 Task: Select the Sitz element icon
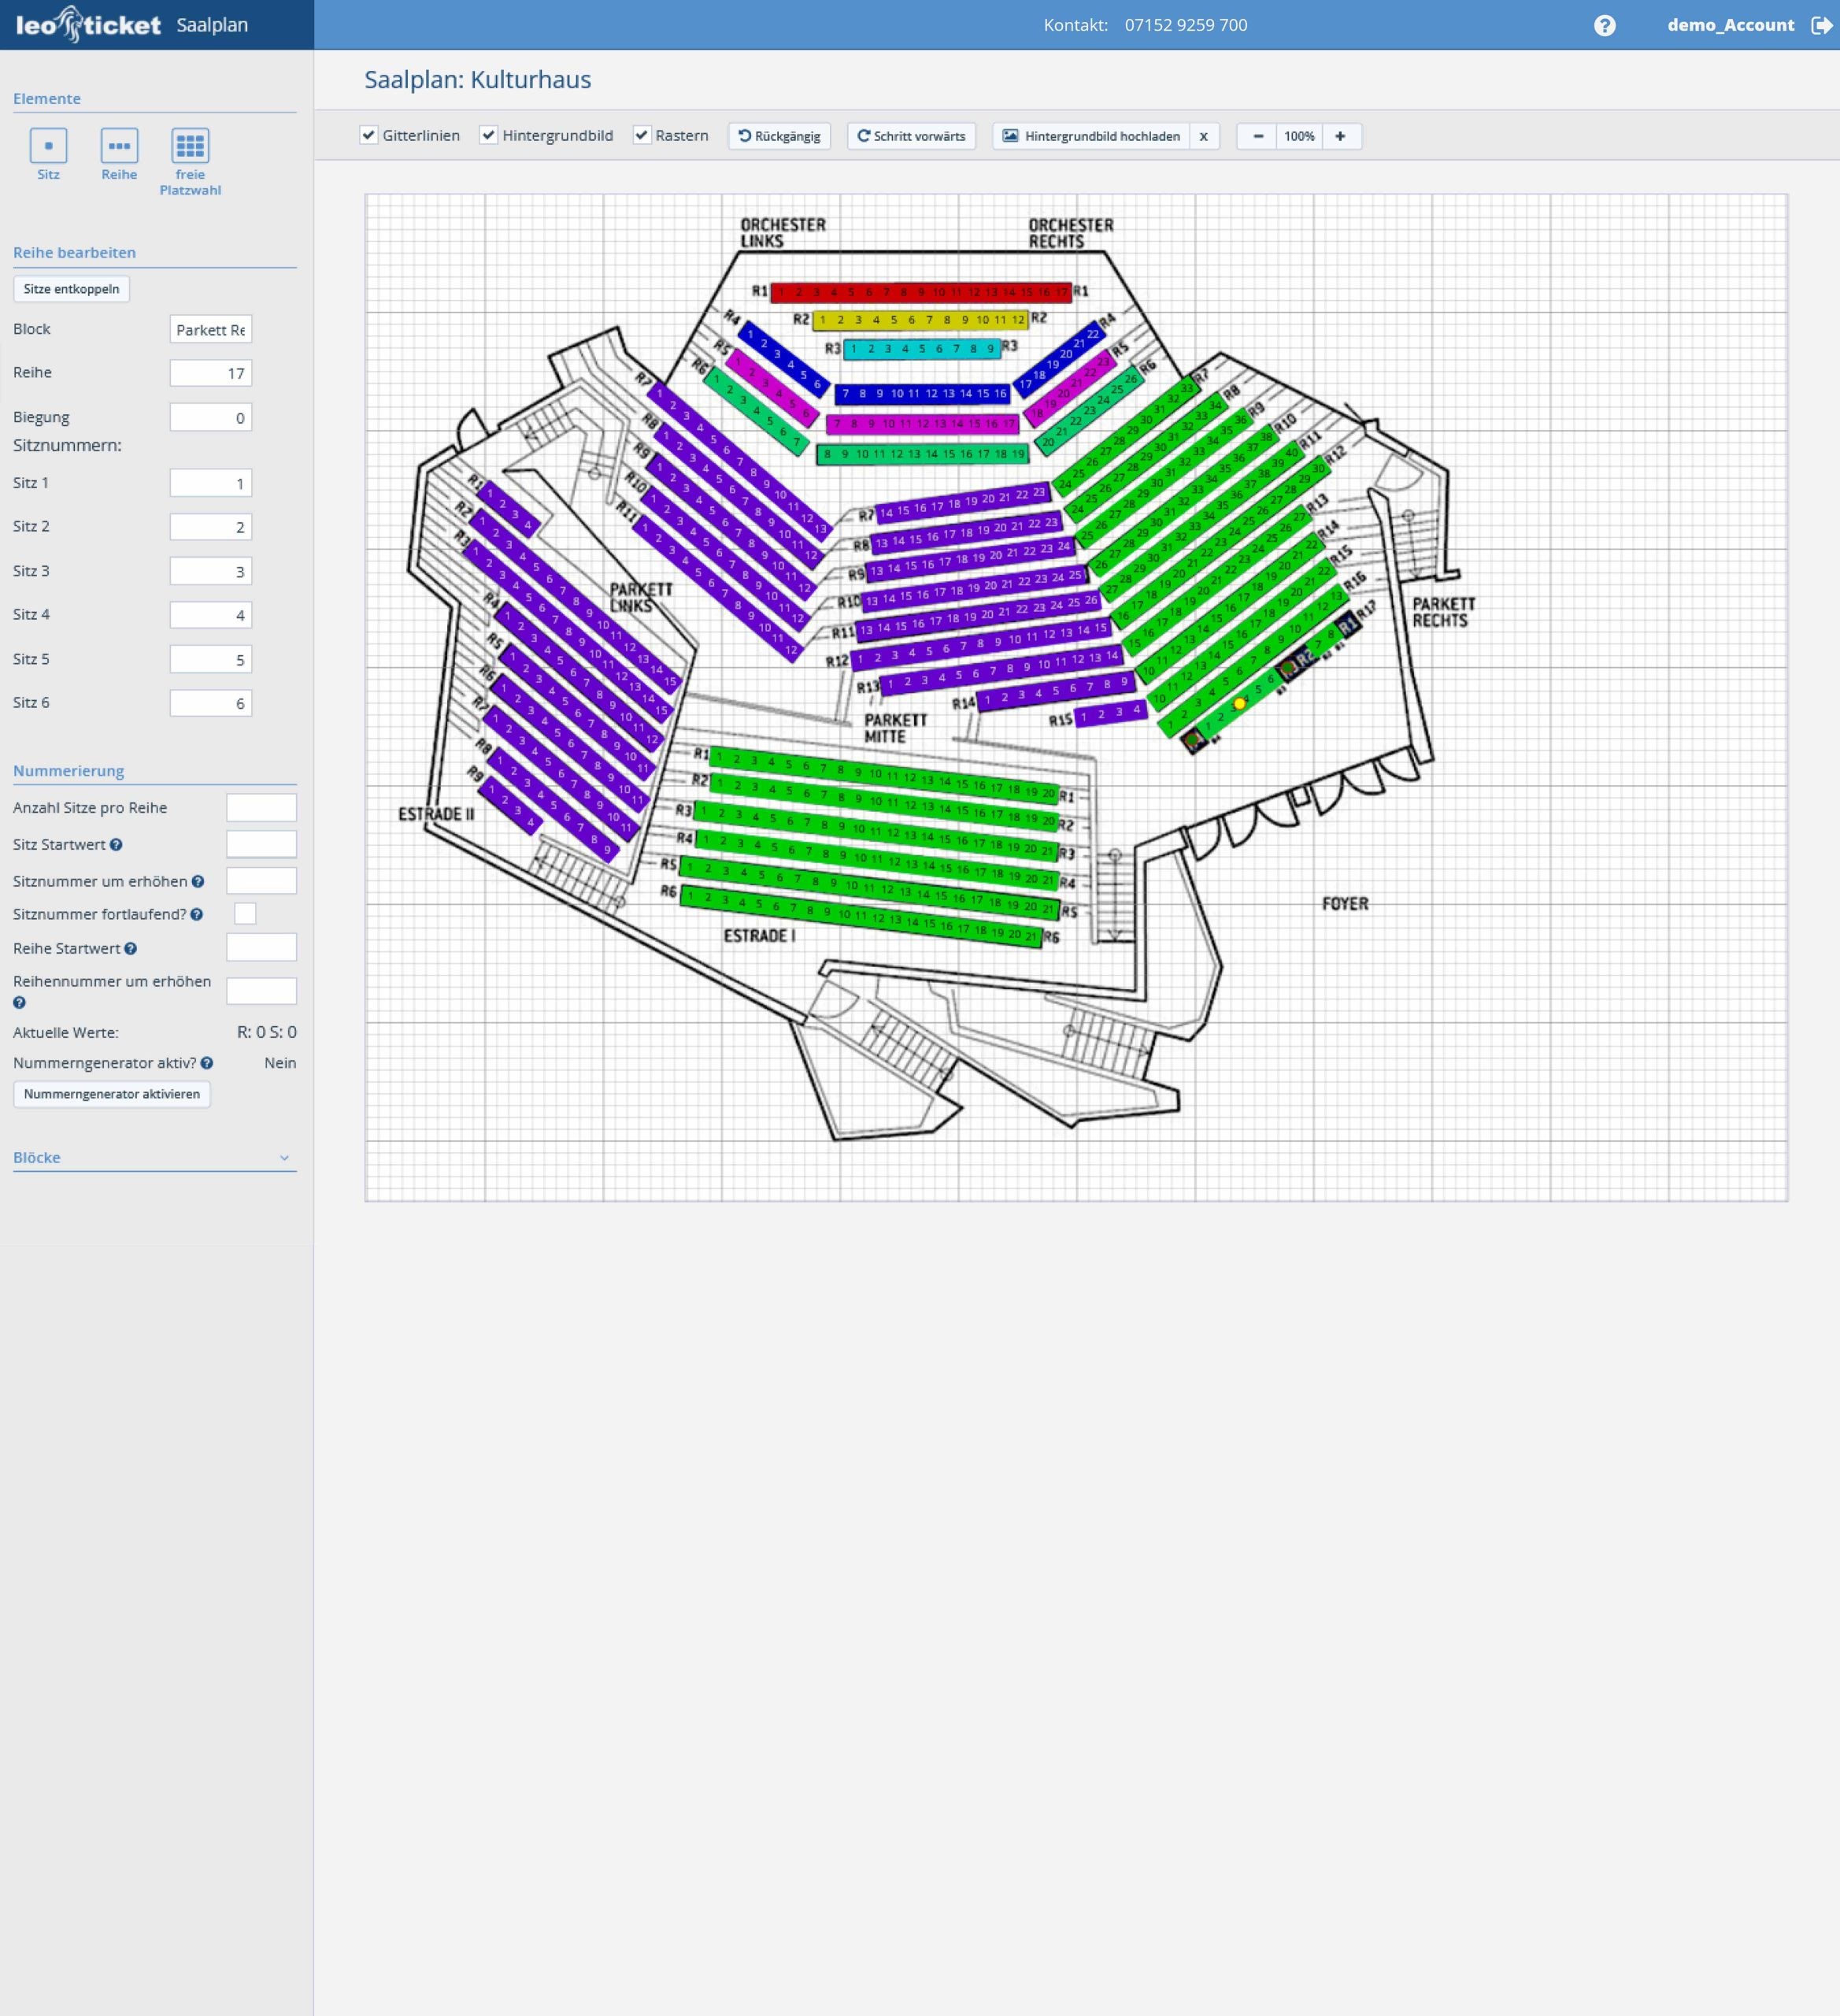tap(48, 146)
